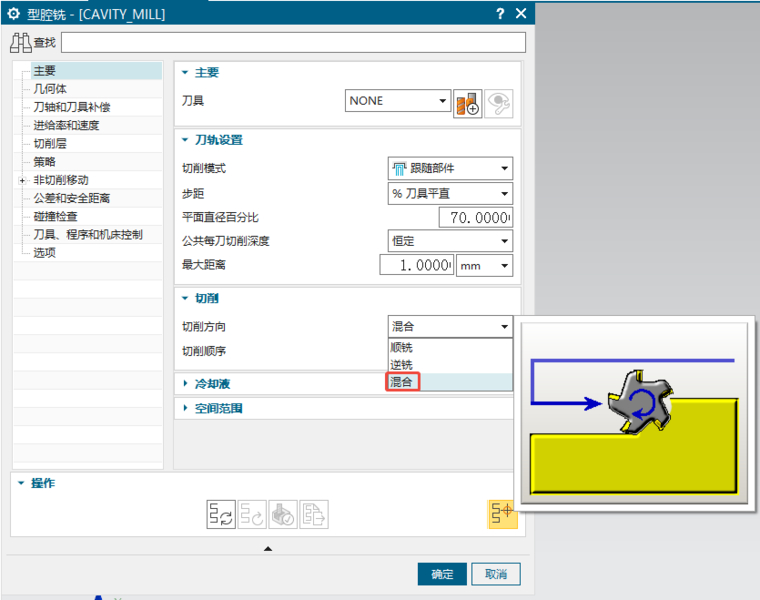
Task: Close the CAVITY_MILL dialog
Action: click(x=521, y=13)
